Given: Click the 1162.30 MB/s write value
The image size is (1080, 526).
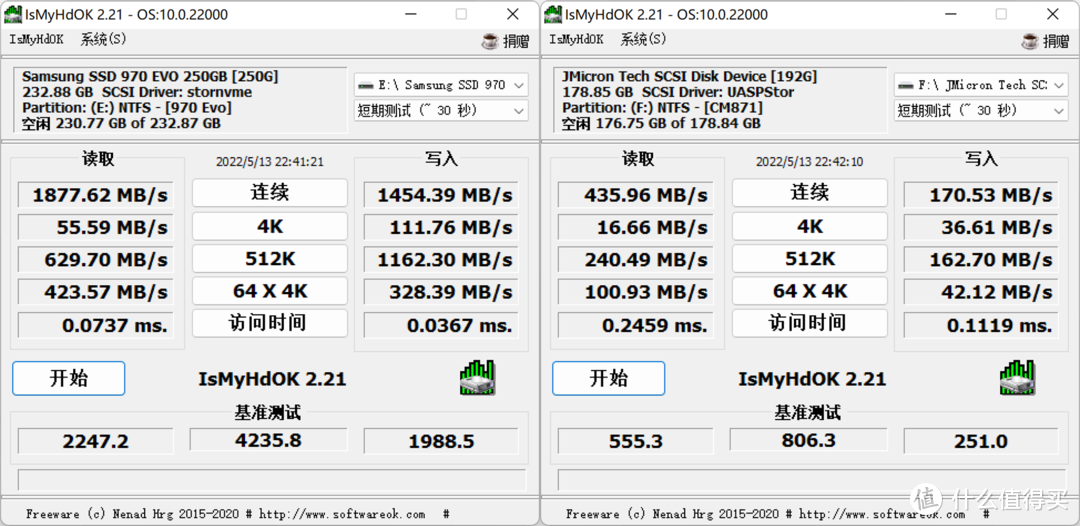Looking at the screenshot, I should (x=441, y=260).
